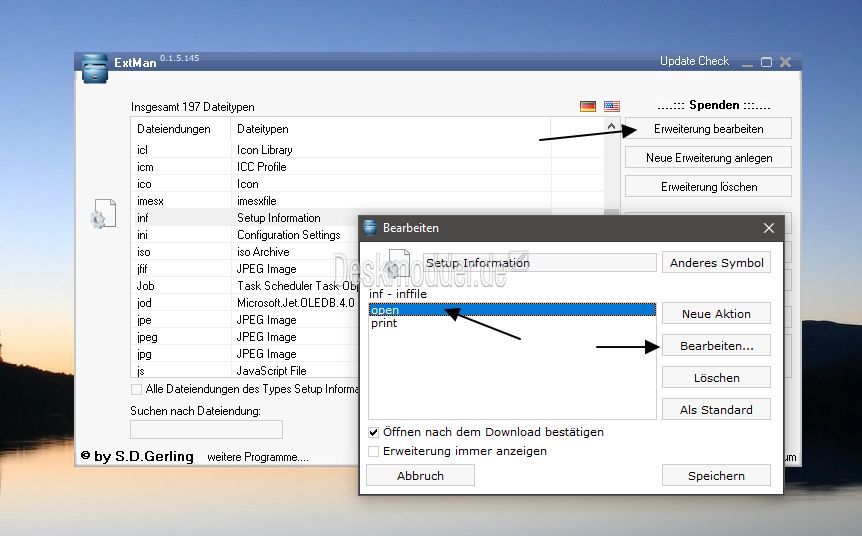
Task: Switch language with the German flag icon
Action: [x=588, y=106]
